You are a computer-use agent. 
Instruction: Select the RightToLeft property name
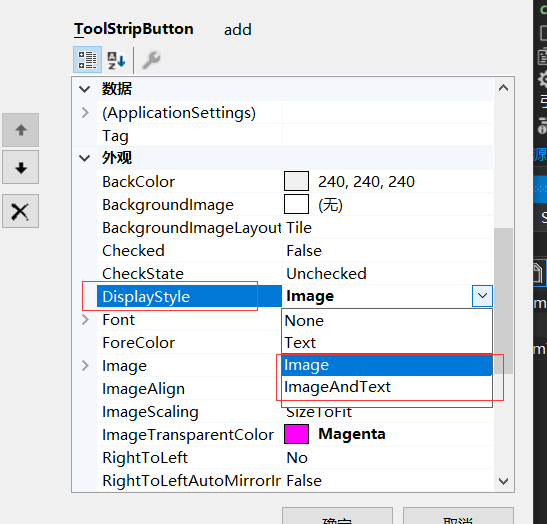(x=145, y=458)
